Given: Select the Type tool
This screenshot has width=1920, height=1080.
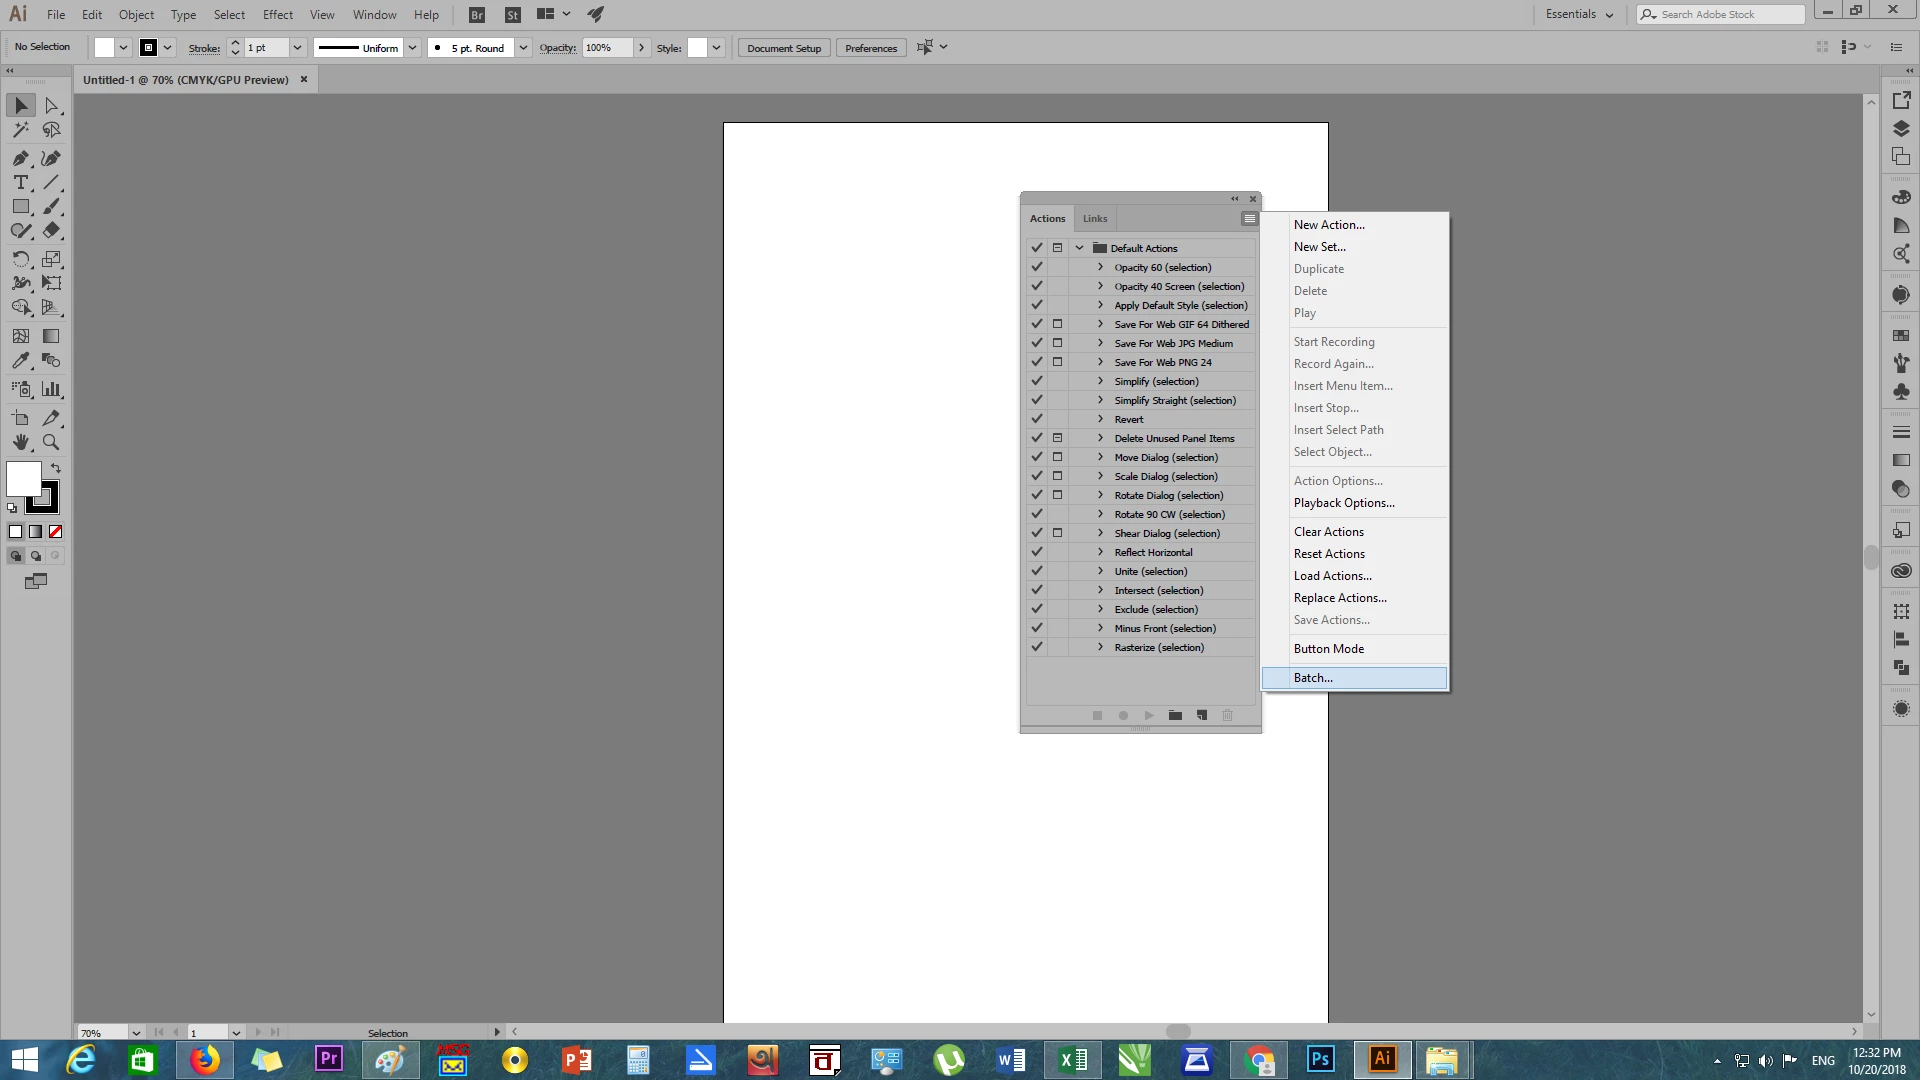Looking at the screenshot, I should click(x=20, y=183).
